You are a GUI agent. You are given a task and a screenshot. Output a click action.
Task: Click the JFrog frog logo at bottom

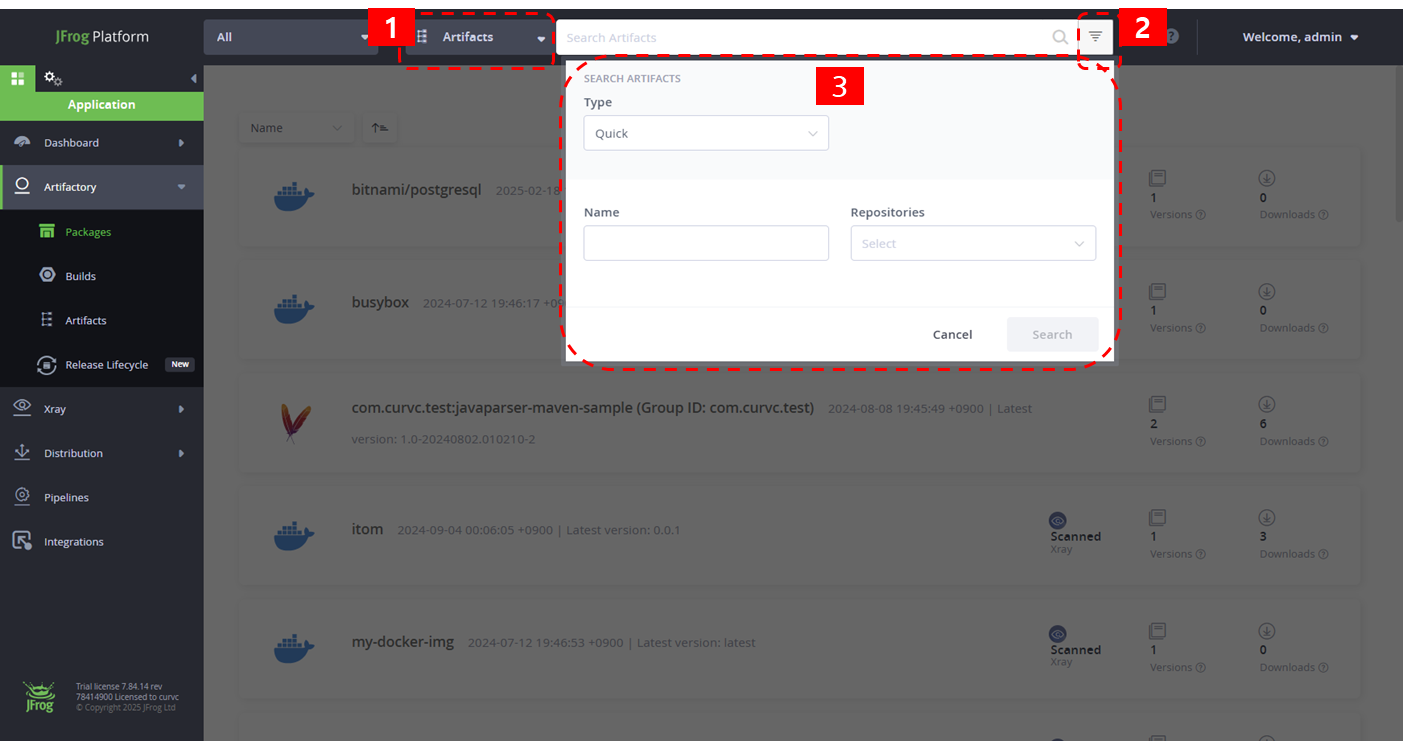tap(39, 695)
